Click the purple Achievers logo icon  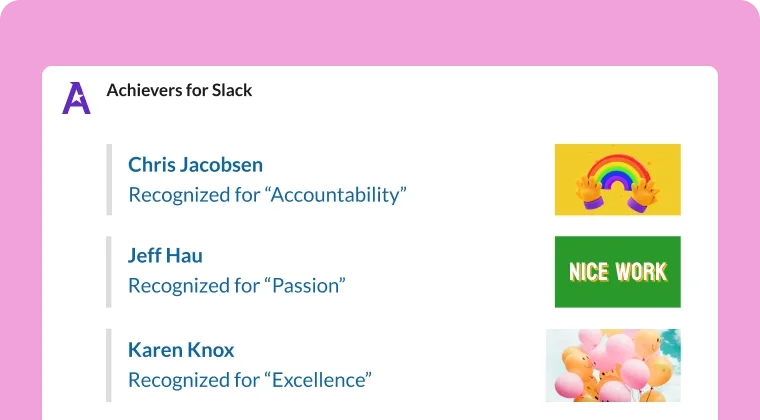coord(76,97)
